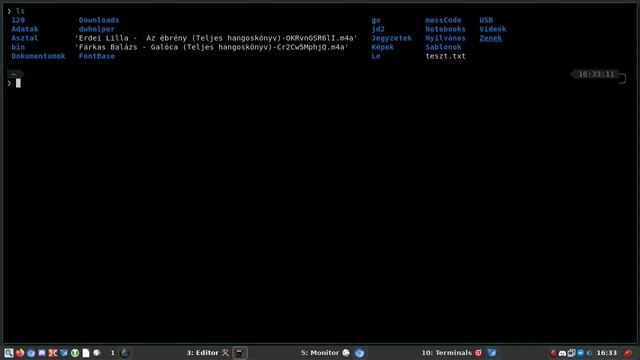Click the 'Jegyzetek' directory name
This screenshot has width=640, height=360.
[391, 38]
